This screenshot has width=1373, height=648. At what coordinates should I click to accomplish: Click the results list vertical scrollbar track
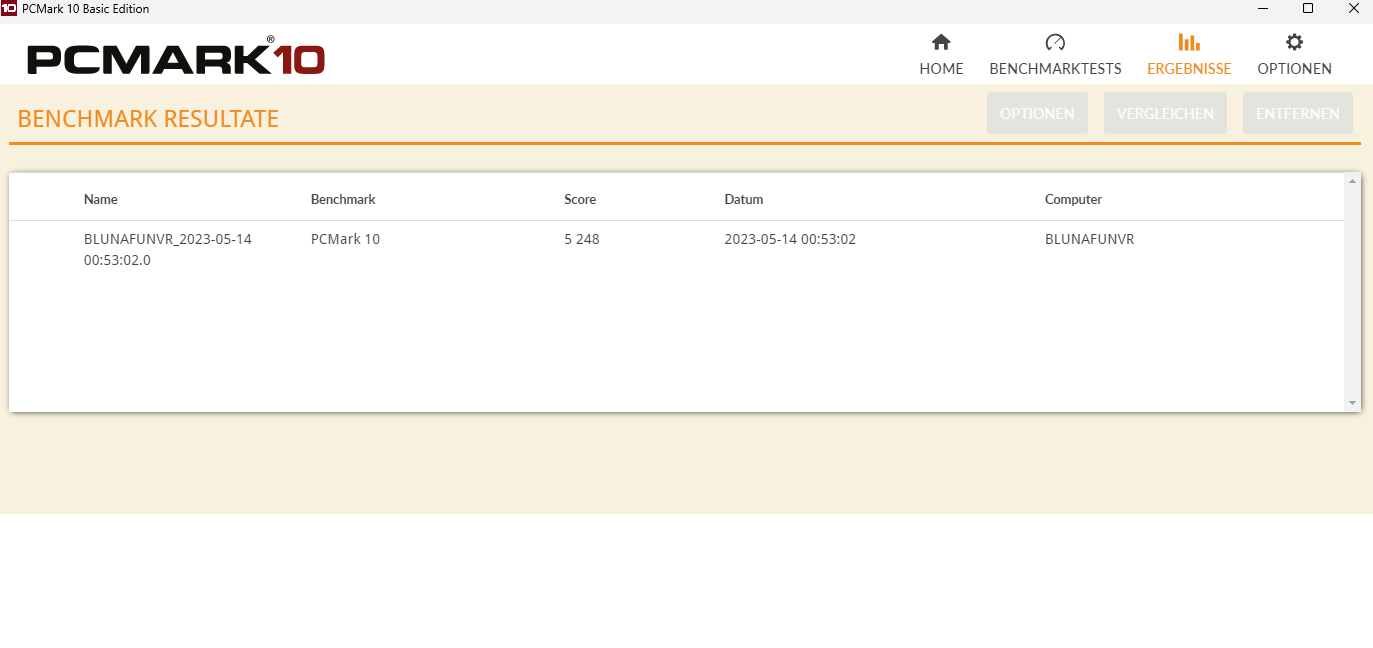pyautogui.click(x=1352, y=292)
